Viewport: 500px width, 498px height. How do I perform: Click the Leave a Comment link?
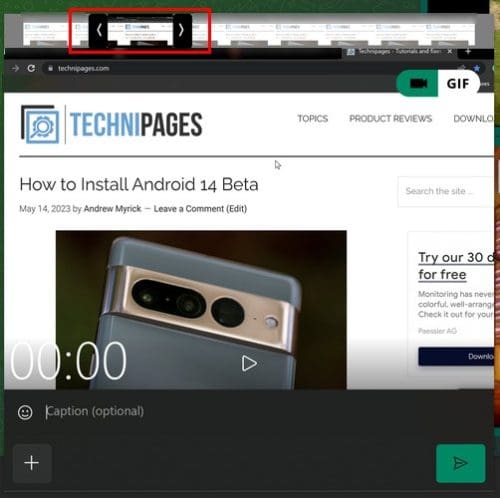tap(189, 209)
